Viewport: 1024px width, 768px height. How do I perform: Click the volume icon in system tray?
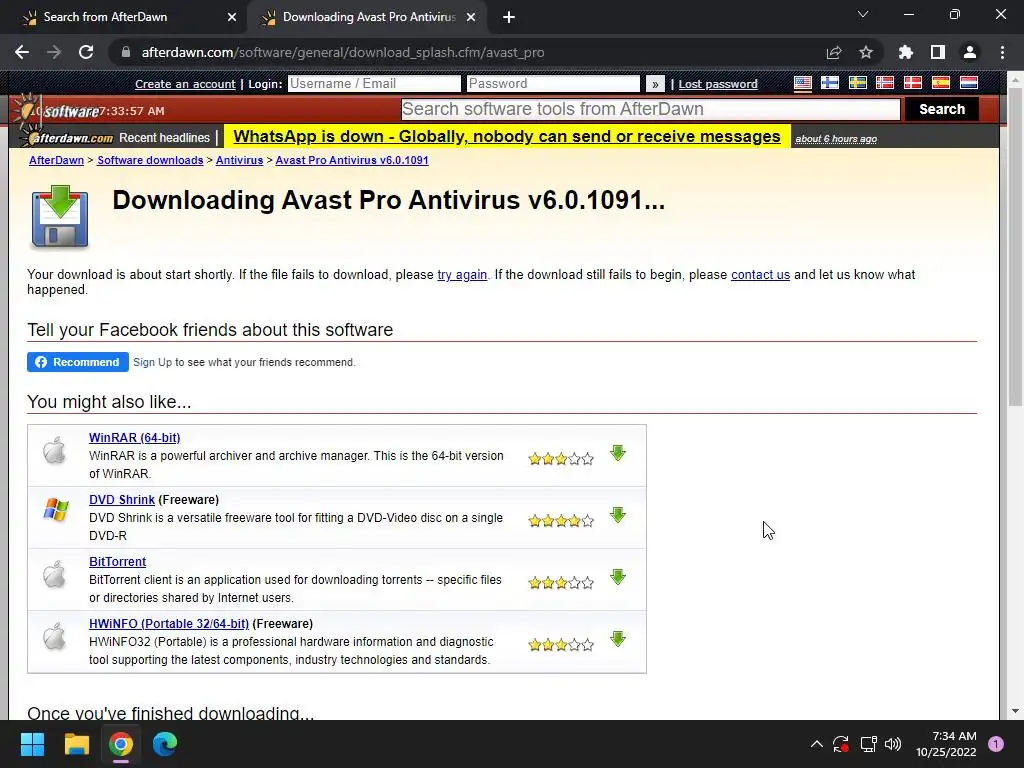[893, 744]
